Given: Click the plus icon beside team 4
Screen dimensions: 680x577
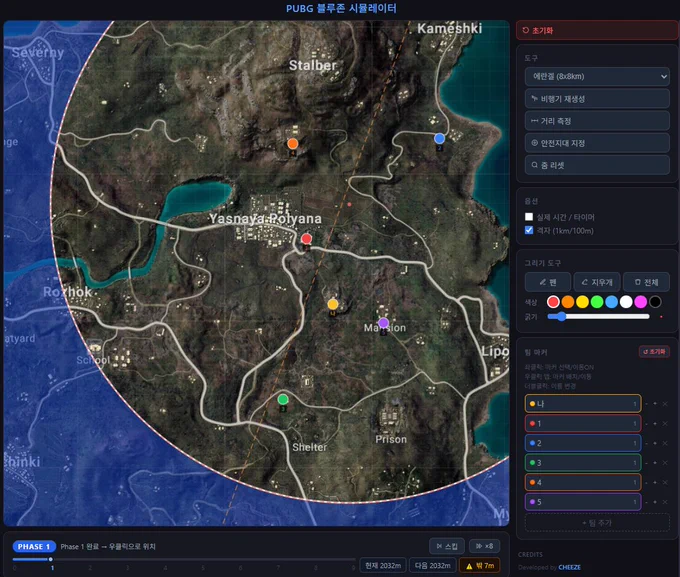Looking at the screenshot, I should click(x=655, y=482).
